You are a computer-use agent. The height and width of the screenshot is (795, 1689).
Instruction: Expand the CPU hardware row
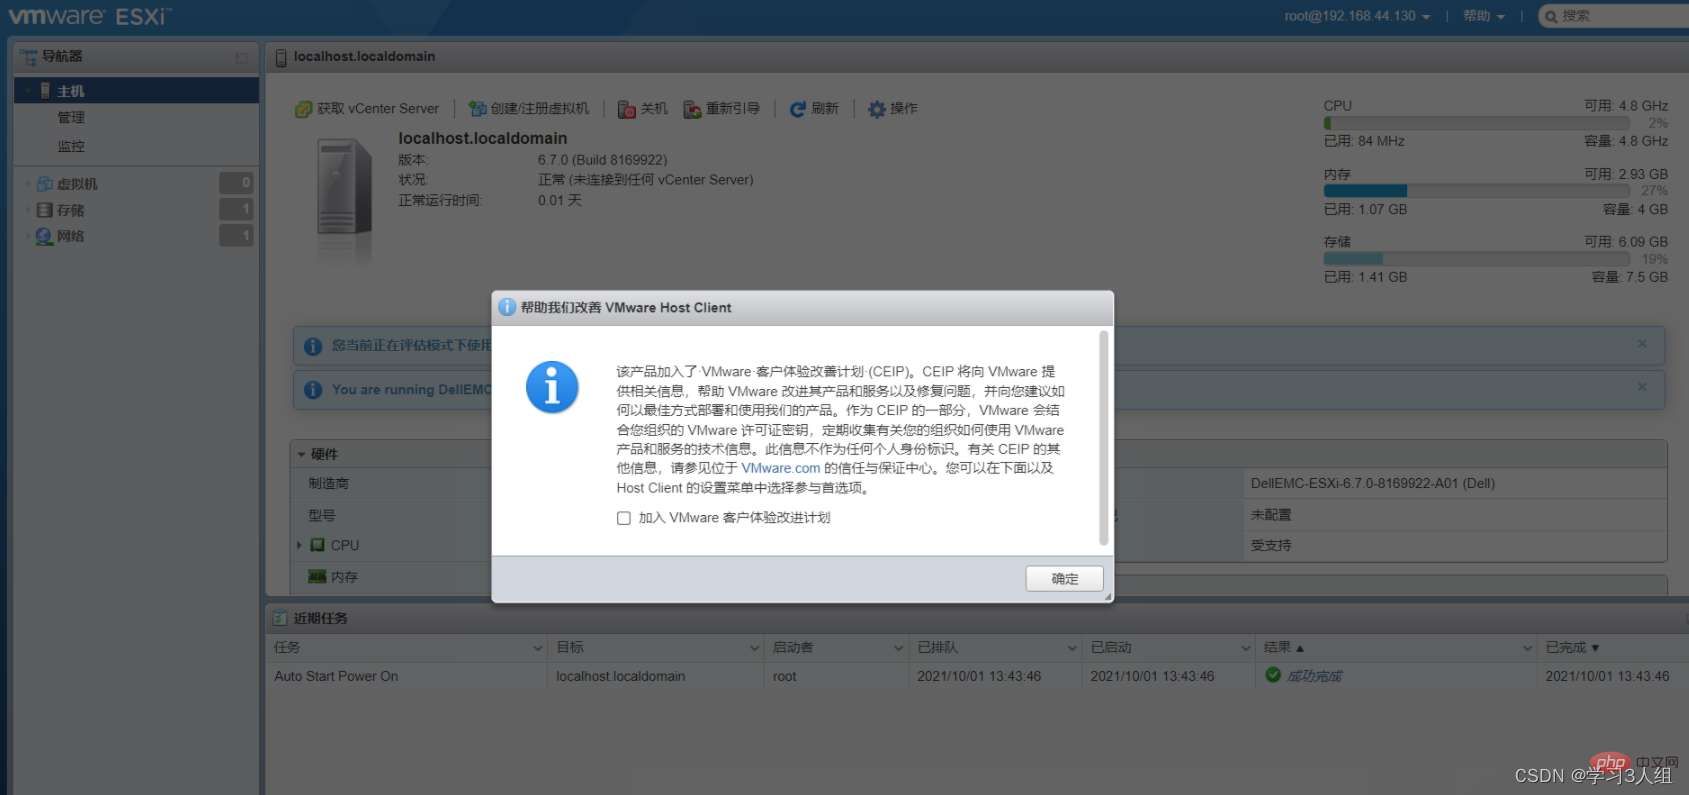(299, 545)
